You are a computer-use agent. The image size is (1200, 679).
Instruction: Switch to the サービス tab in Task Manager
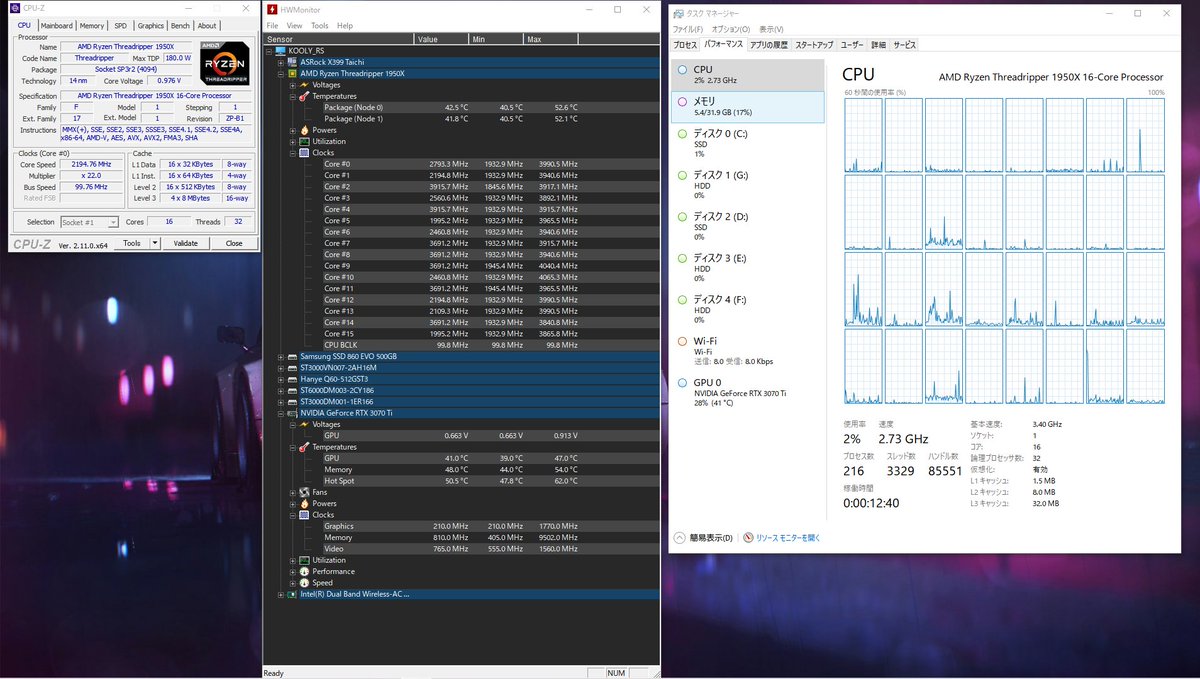tap(905, 45)
